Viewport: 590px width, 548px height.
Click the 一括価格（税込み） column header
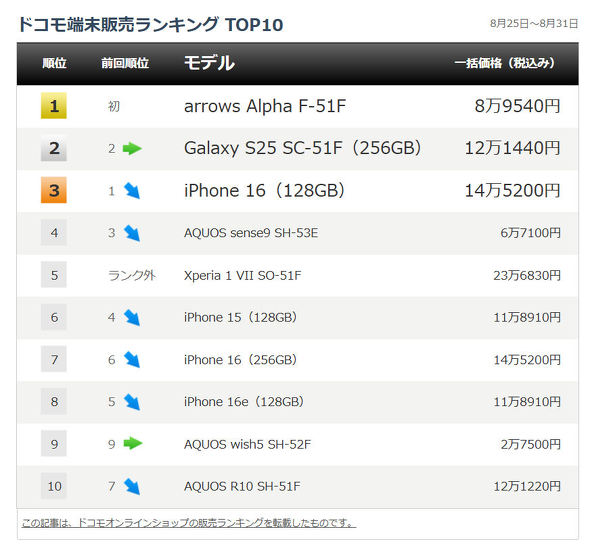[x=505, y=63]
